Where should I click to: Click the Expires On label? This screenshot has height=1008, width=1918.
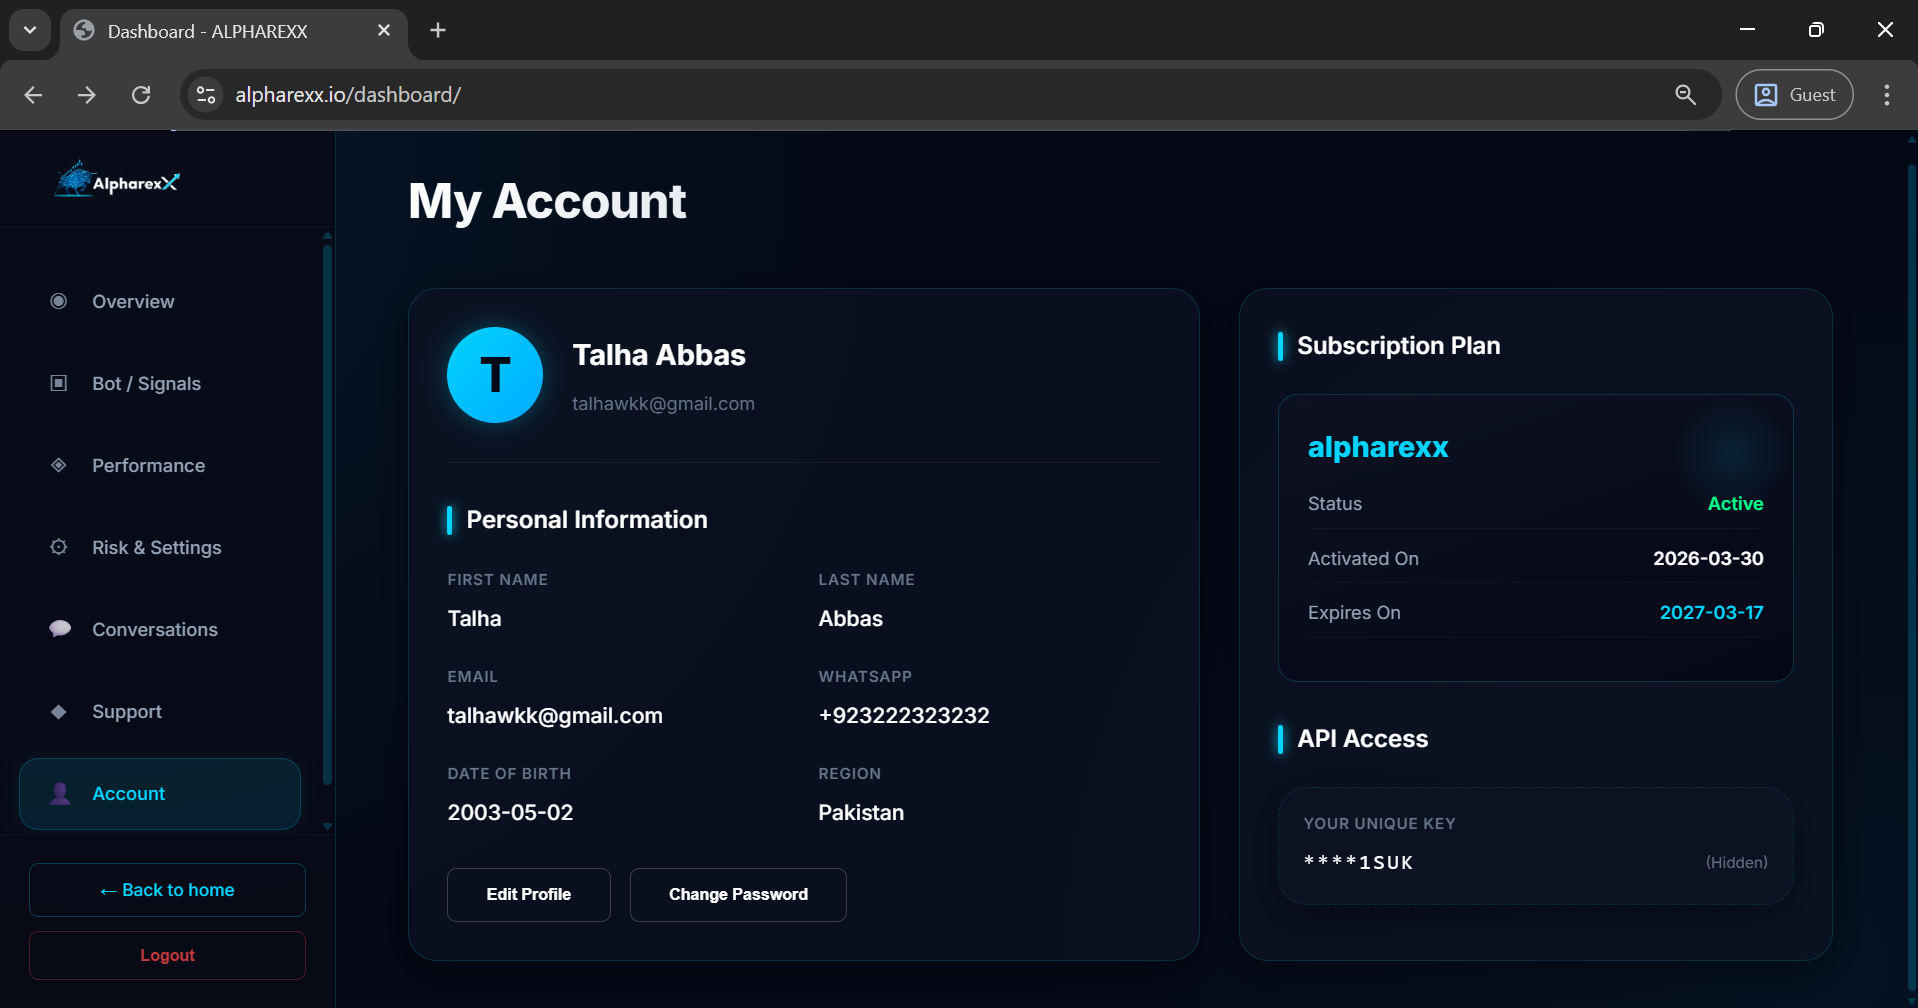click(x=1354, y=612)
